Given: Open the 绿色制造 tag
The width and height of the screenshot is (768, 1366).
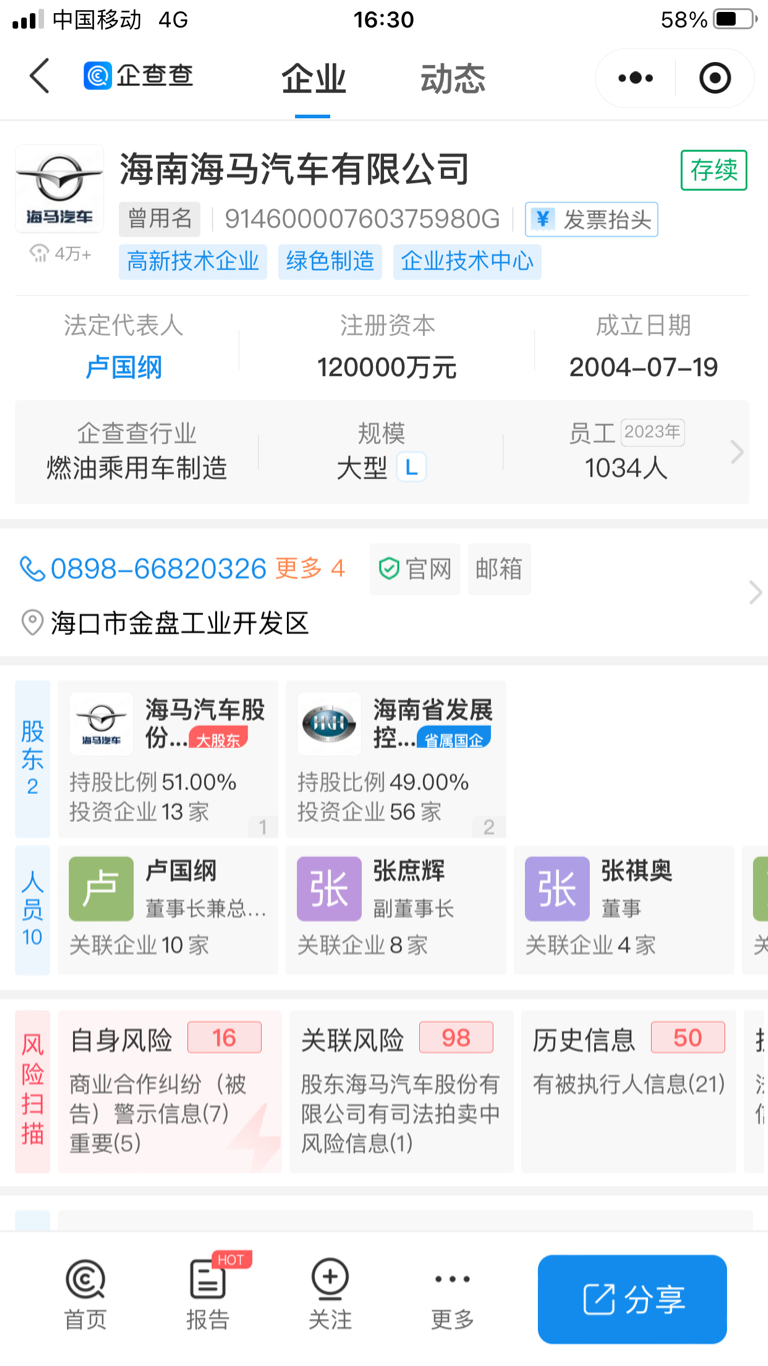Looking at the screenshot, I should (330, 262).
